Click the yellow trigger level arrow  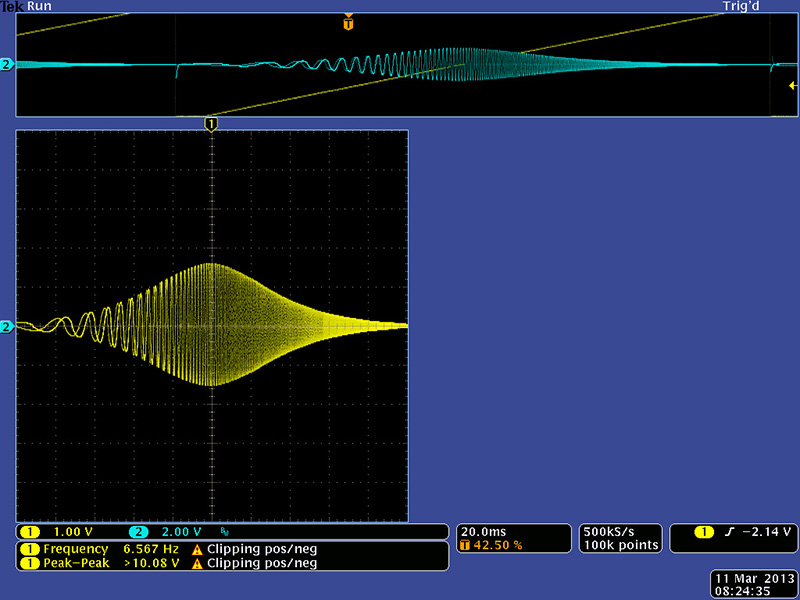[x=792, y=86]
